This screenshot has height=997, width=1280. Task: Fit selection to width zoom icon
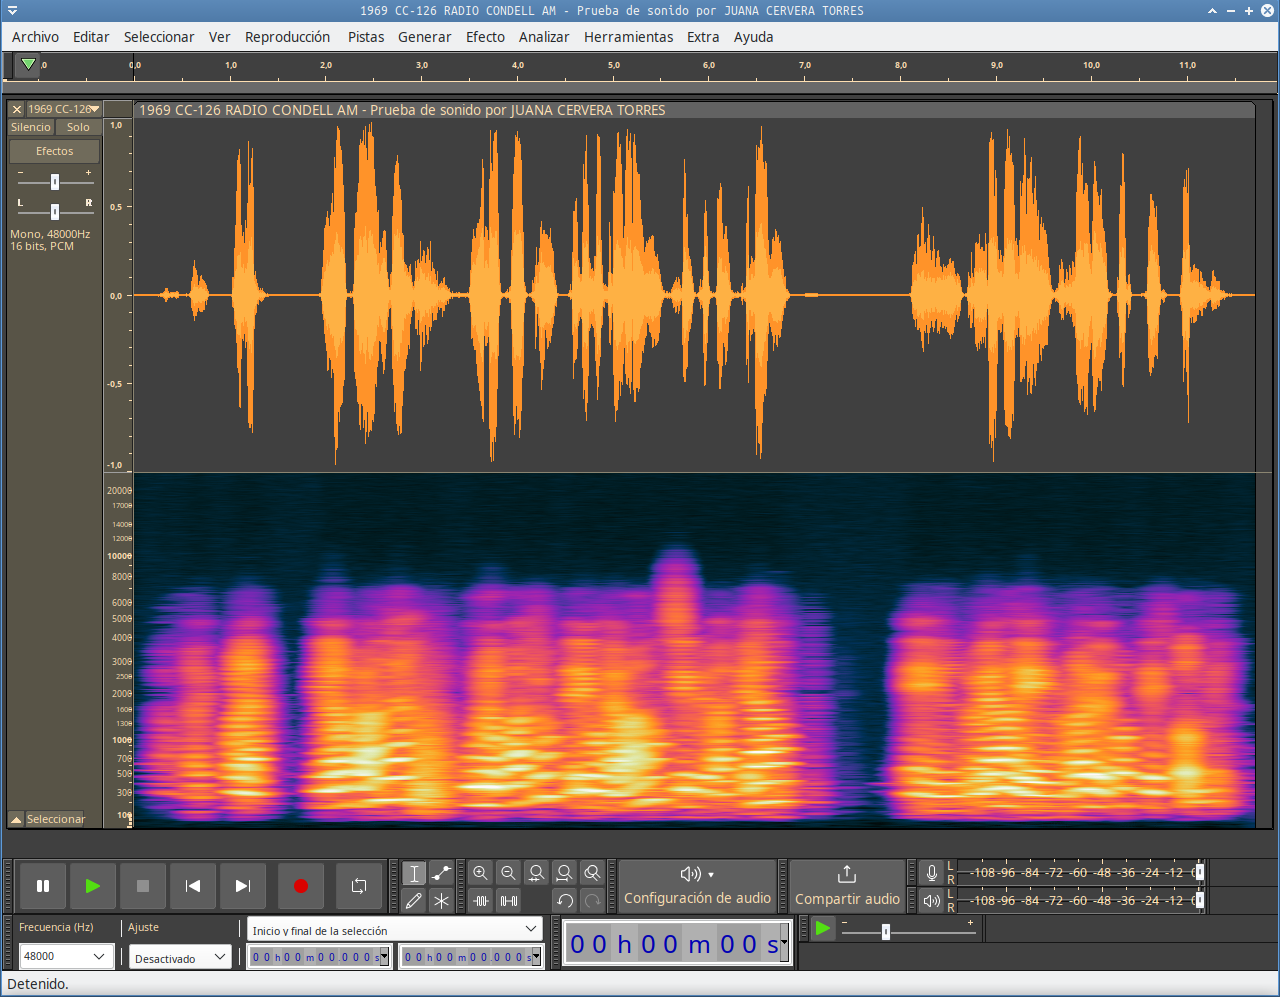click(537, 873)
